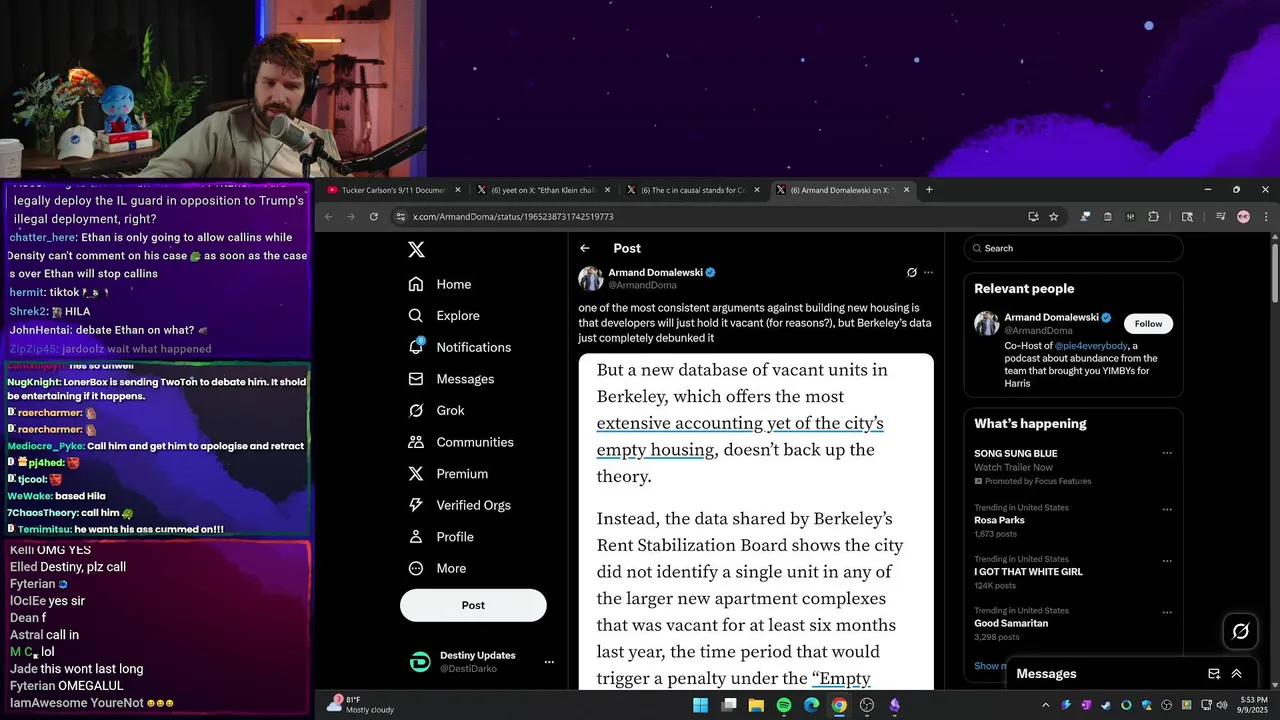Open three-dot menu on Armand's post

[928, 272]
